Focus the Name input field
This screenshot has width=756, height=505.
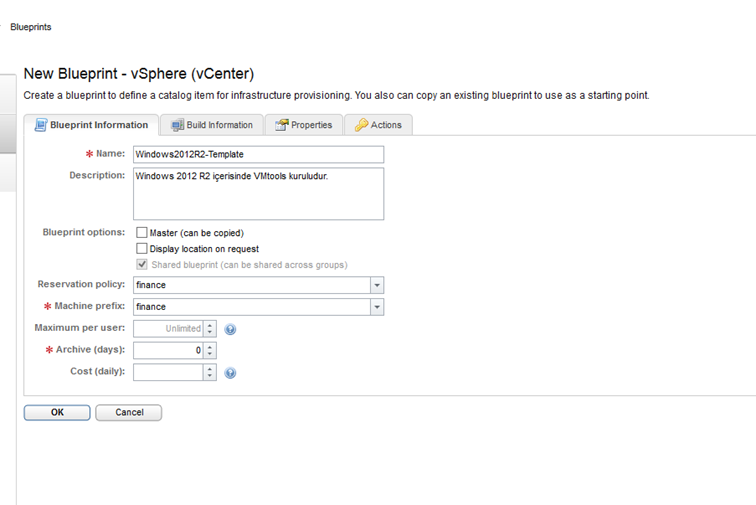pyautogui.click(x=258, y=154)
